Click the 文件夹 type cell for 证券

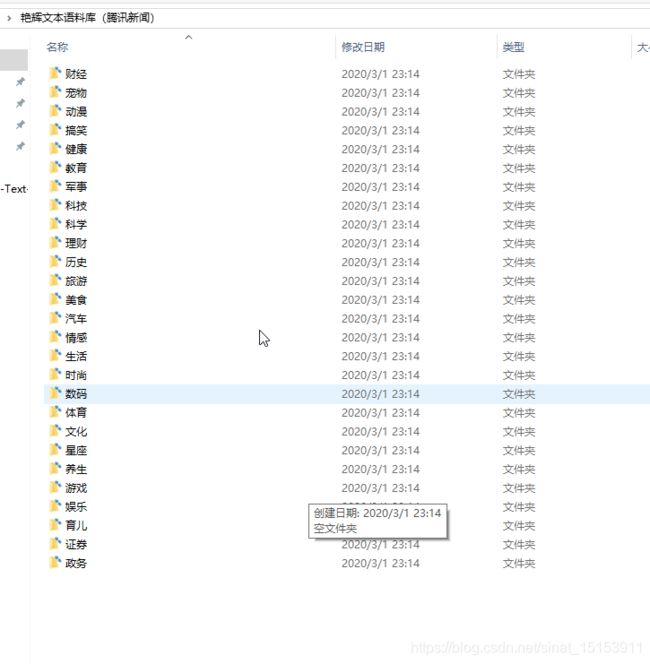(x=519, y=544)
